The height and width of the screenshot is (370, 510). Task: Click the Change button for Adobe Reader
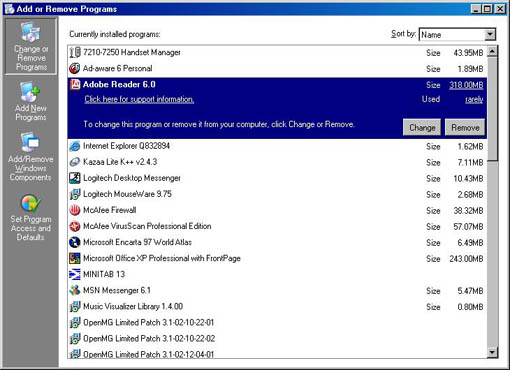[x=422, y=127]
